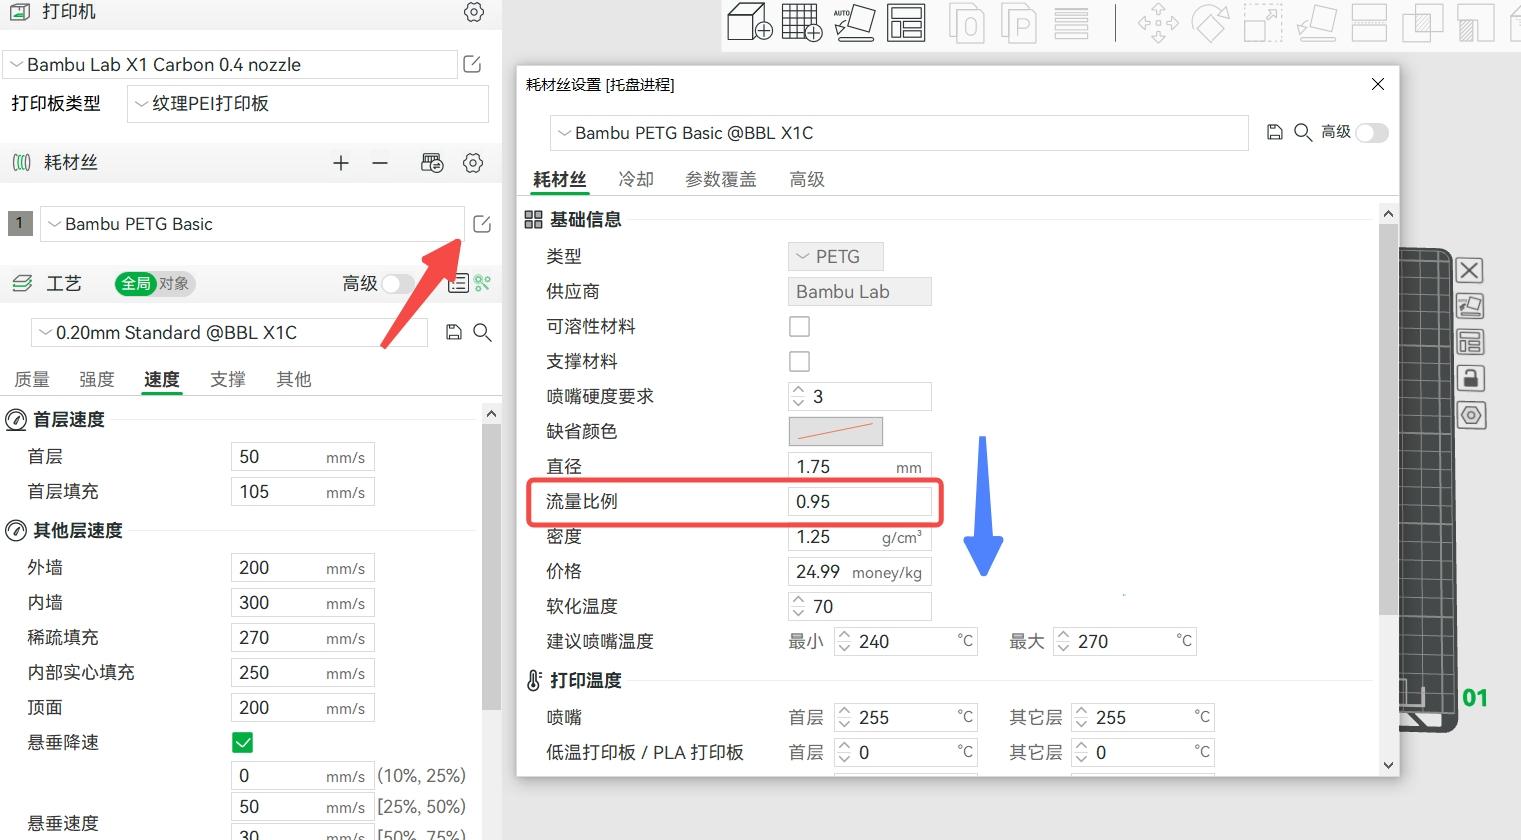Open the 参数覆盖 tab in dialog
The width and height of the screenshot is (1521, 840).
(x=721, y=179)
